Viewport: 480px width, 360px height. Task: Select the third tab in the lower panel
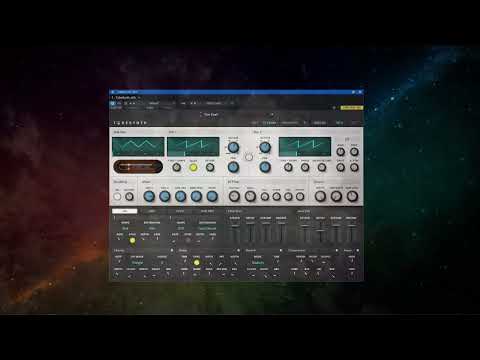pos(180,211)
